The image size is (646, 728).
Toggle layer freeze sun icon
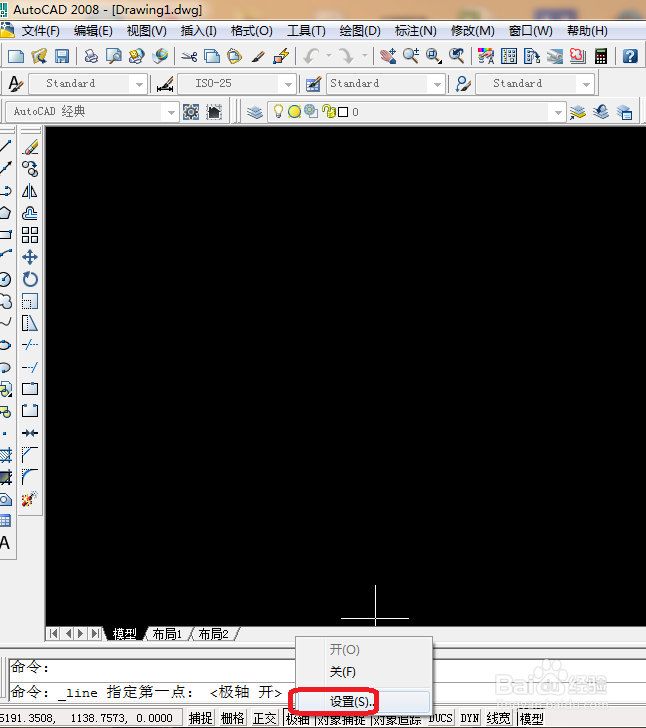[294, 111]
